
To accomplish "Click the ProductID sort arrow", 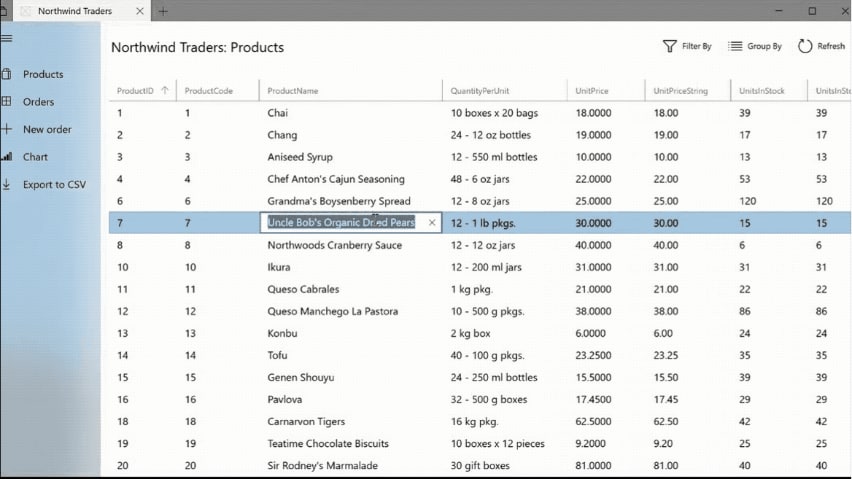I will 165,91.
